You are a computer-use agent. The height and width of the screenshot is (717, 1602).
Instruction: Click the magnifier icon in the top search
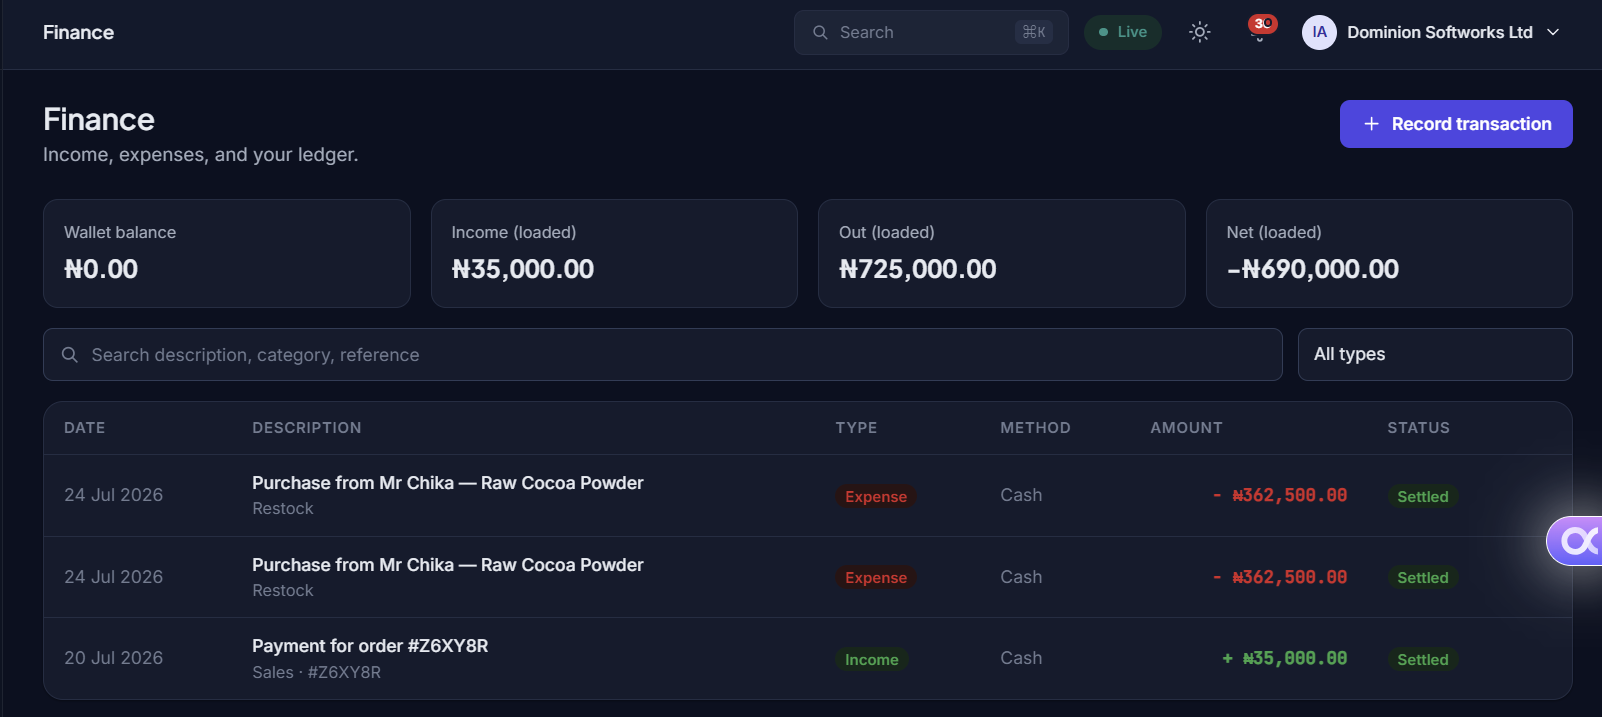tap(820, 32)
